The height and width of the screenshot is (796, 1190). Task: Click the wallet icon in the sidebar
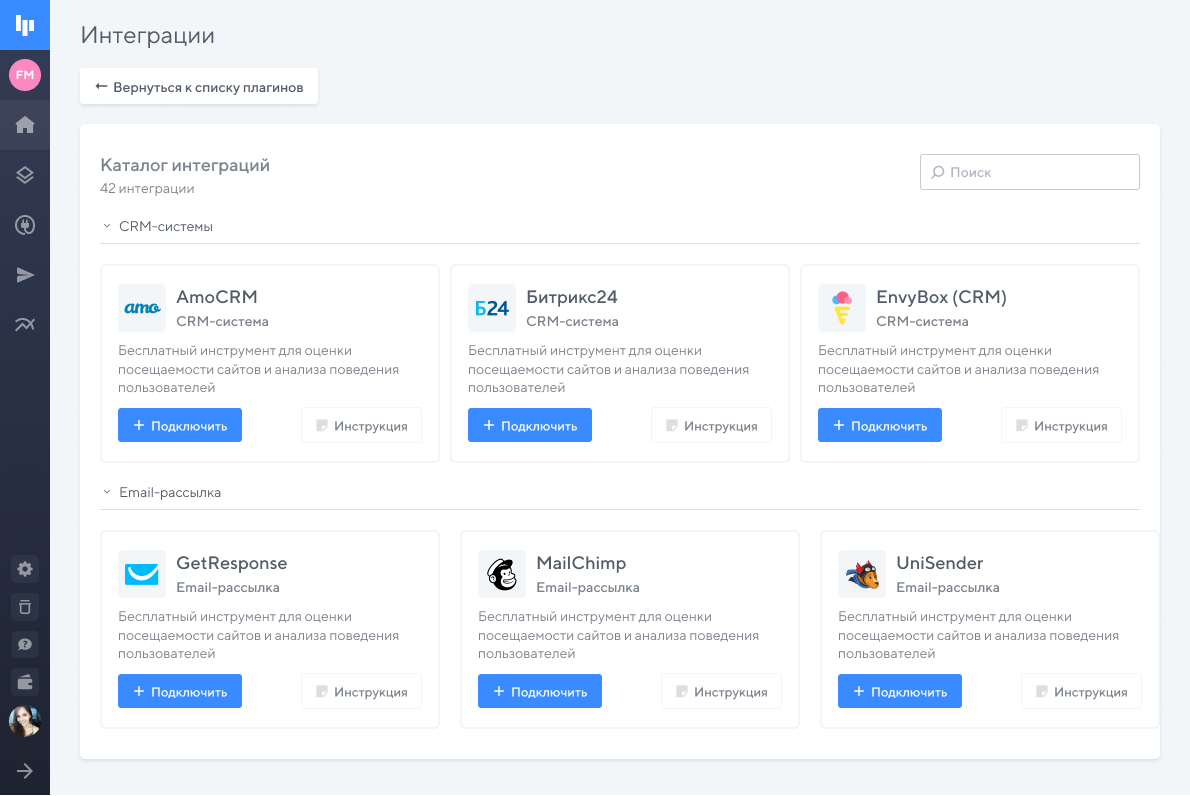pyautogui.click(x=25, y=683)
